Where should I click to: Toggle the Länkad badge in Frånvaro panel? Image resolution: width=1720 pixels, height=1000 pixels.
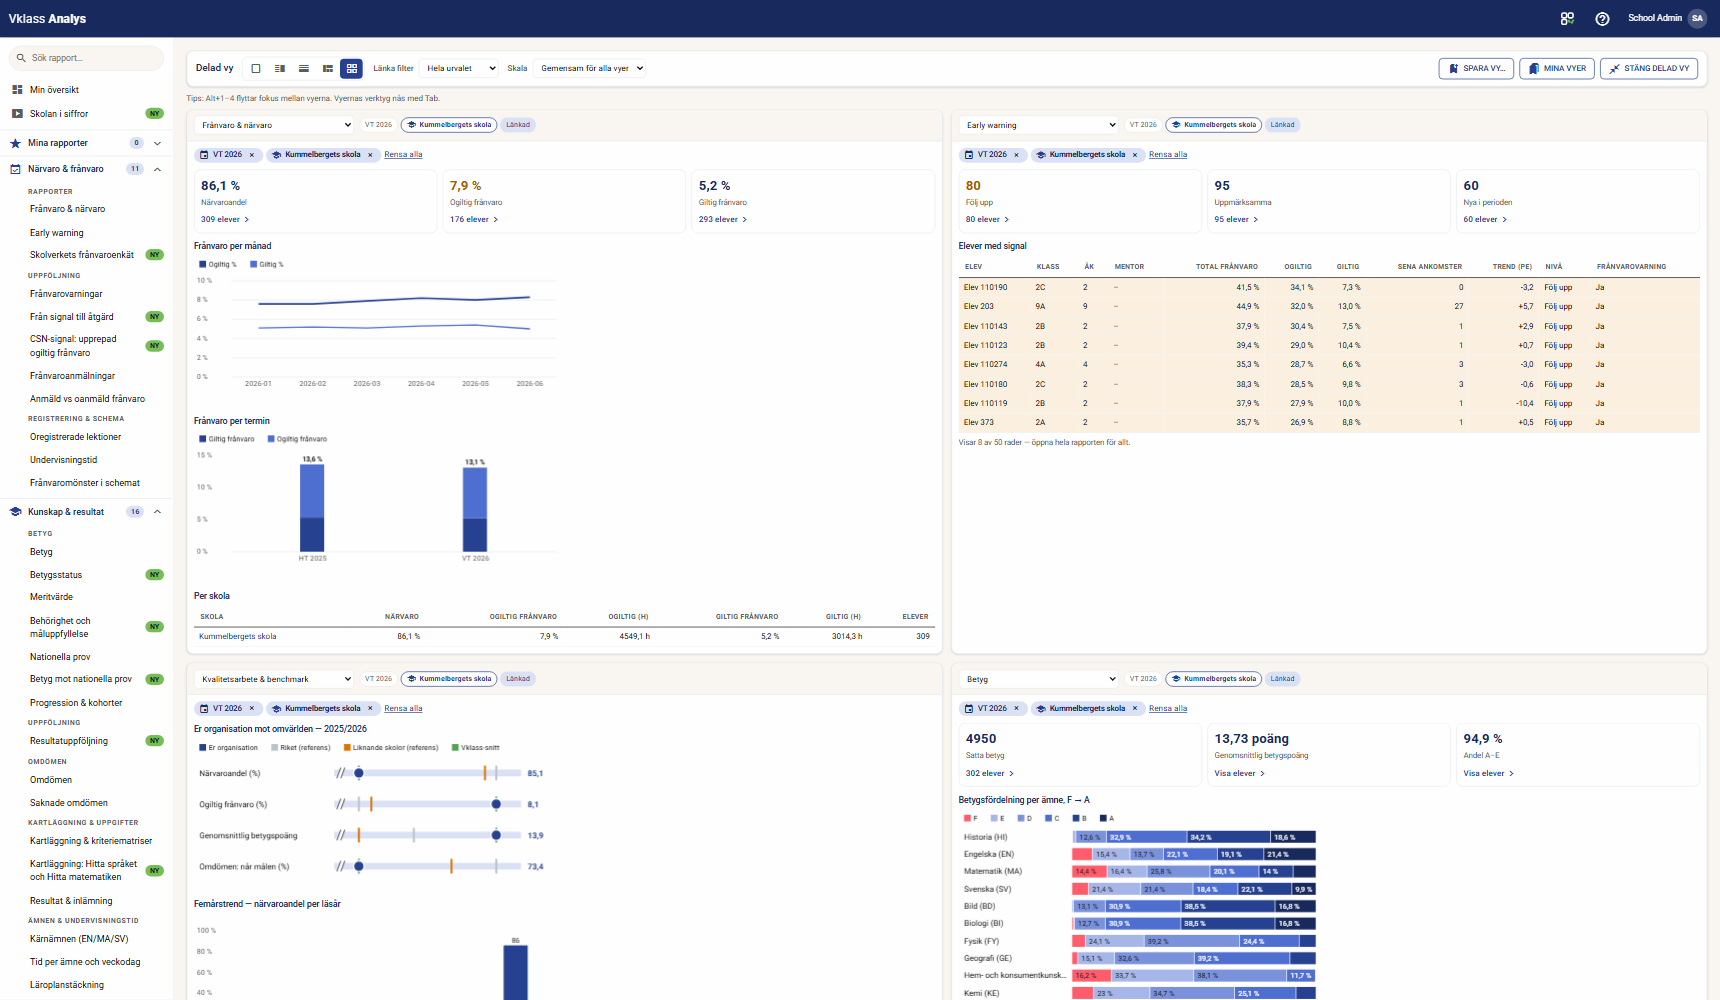pos(518,125)
